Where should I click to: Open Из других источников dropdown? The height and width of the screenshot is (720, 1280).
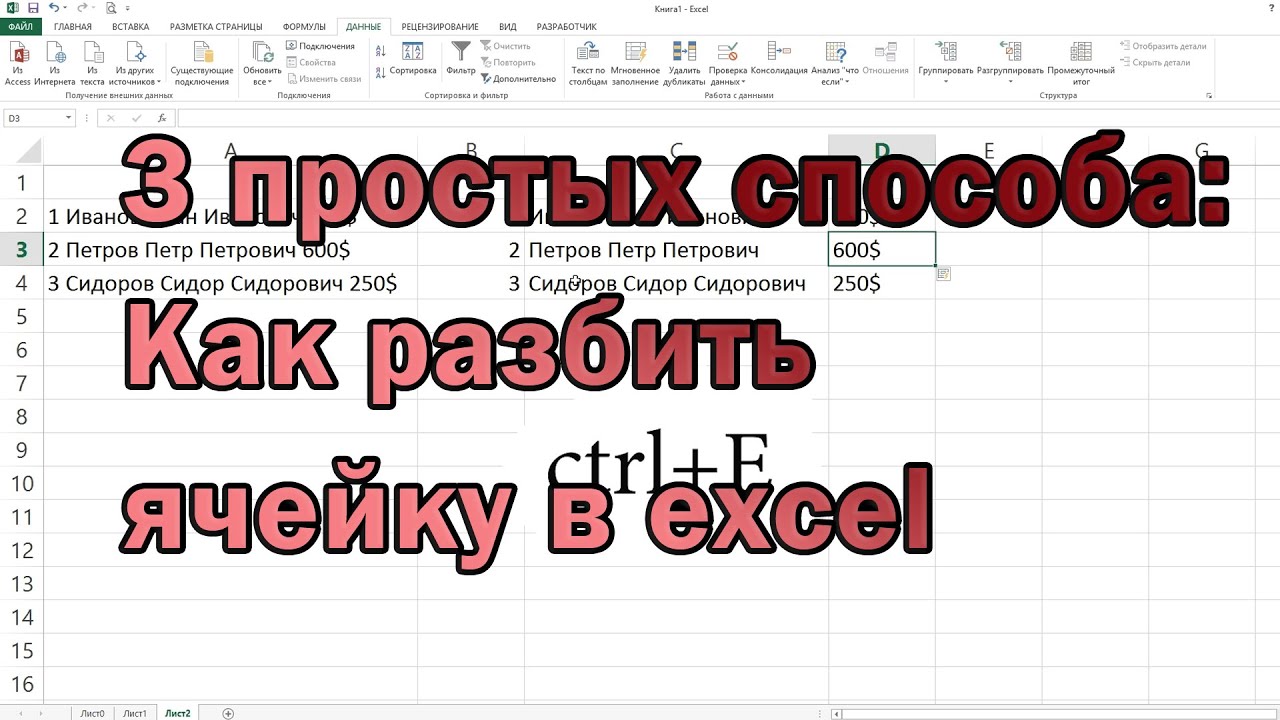coord(137,63)
